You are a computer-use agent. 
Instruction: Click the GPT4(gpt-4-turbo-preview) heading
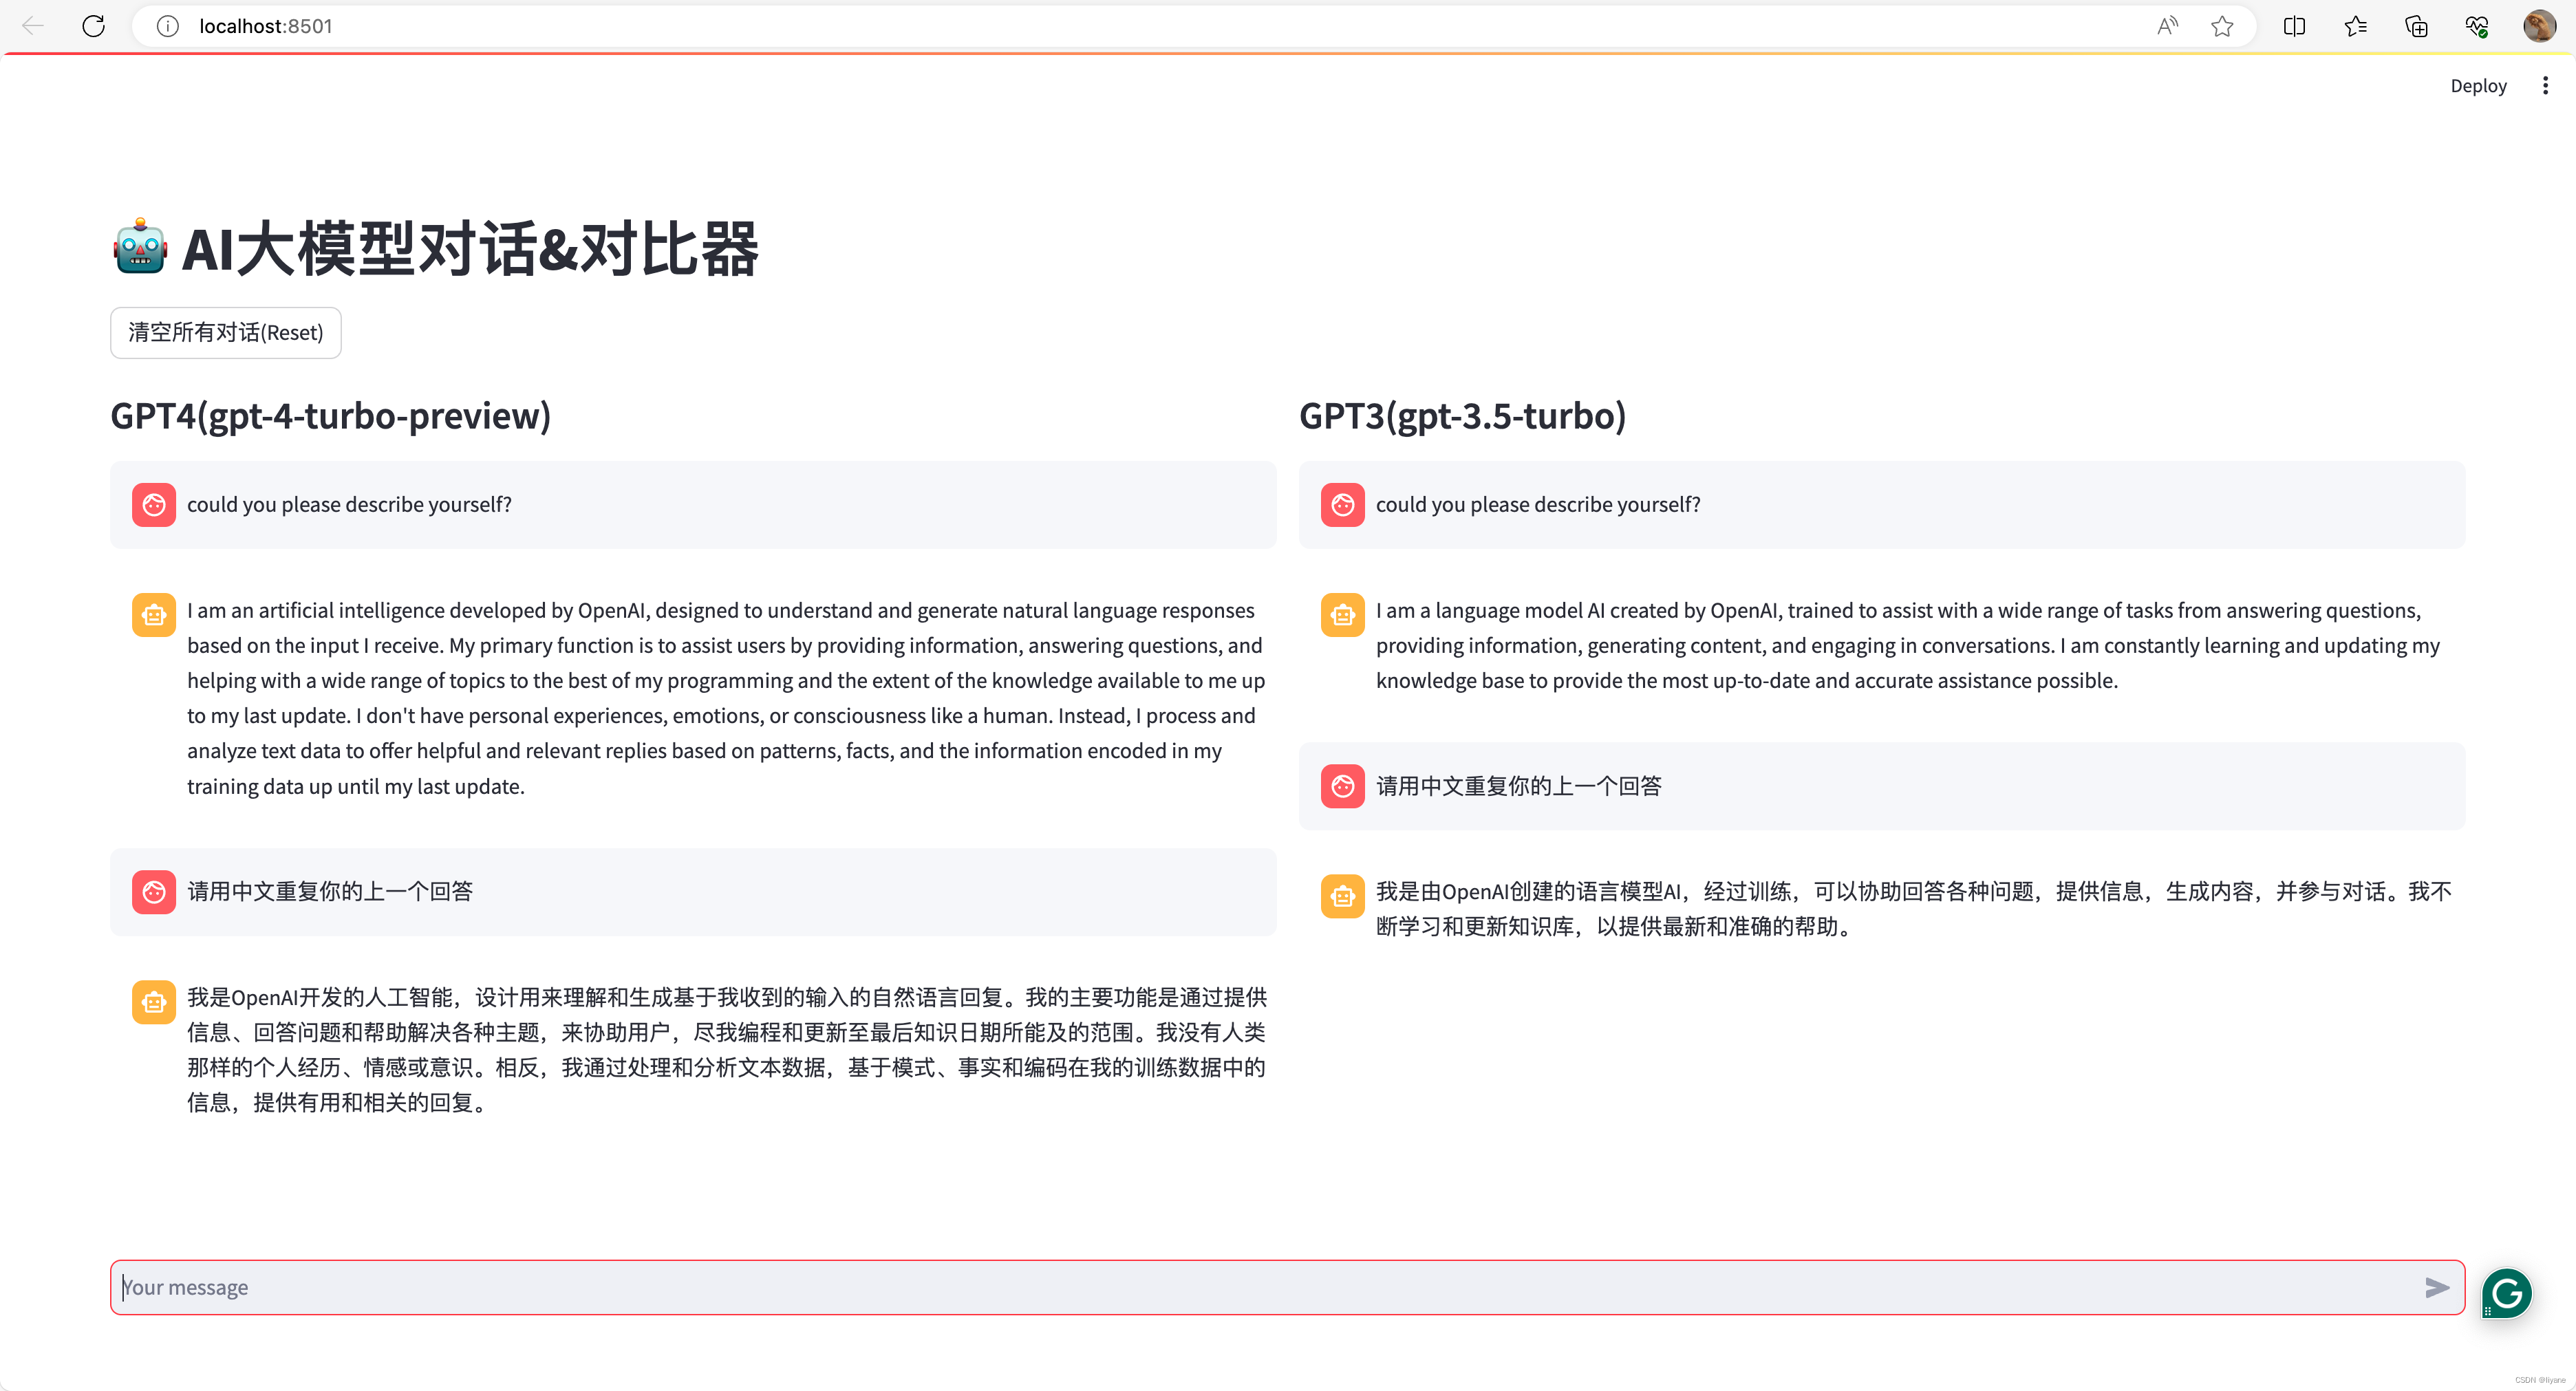331,416
